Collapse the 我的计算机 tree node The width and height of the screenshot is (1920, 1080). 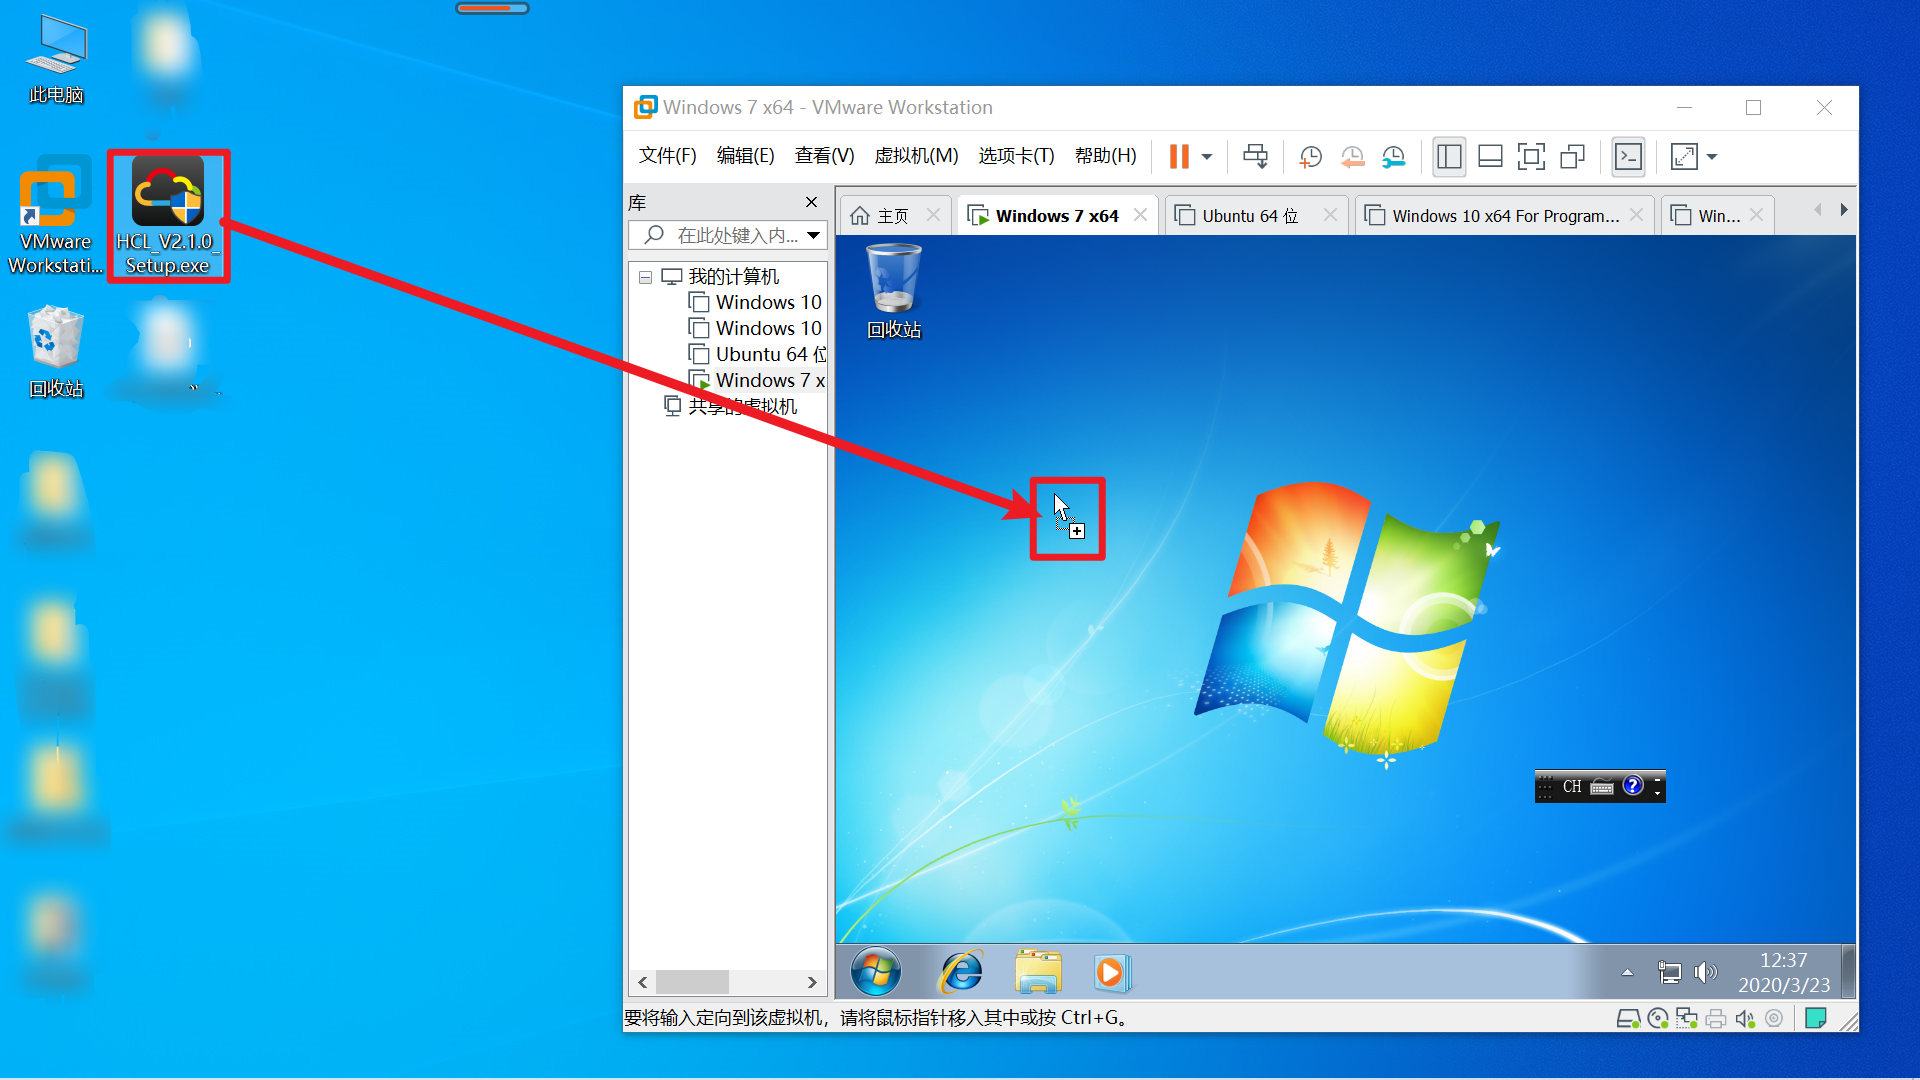point(645,277)
